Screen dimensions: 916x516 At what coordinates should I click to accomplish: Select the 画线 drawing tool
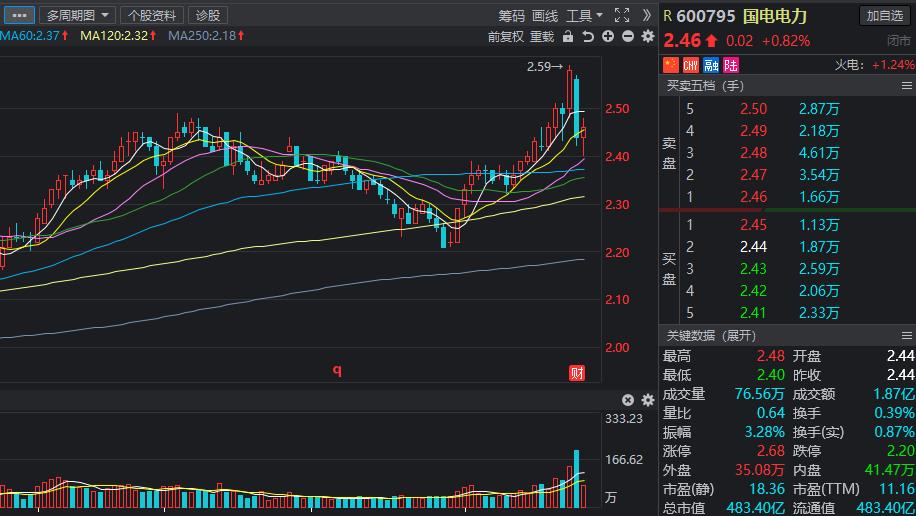click(x=545, y=16)
